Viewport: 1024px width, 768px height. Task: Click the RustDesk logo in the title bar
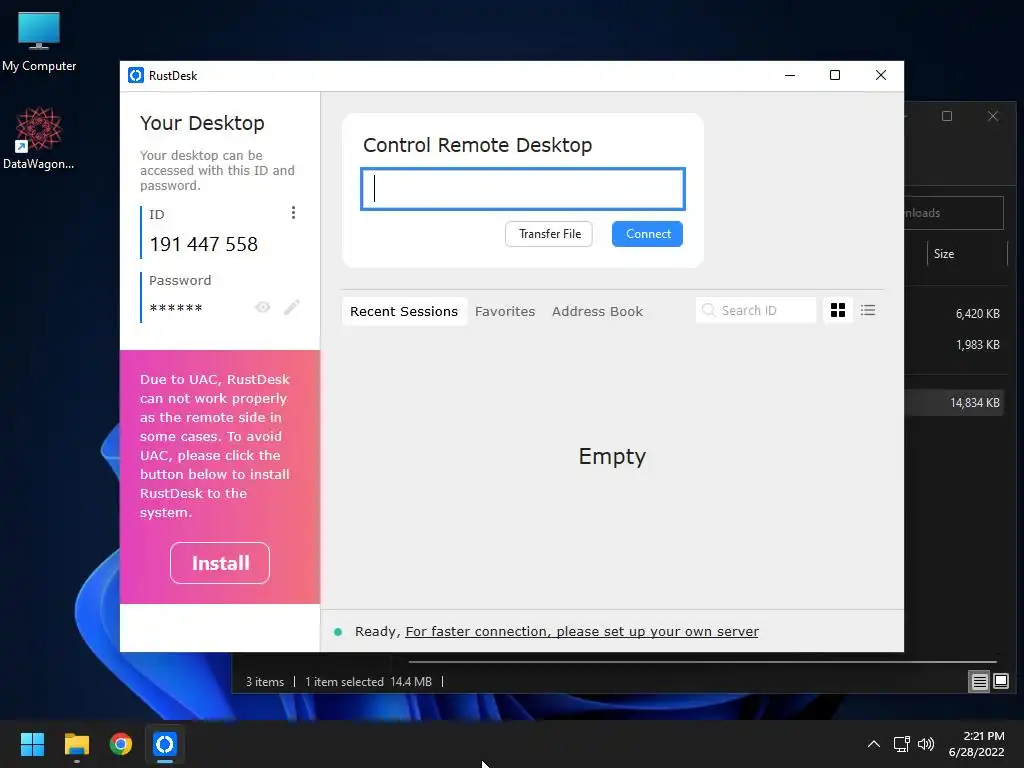(136, 75)
